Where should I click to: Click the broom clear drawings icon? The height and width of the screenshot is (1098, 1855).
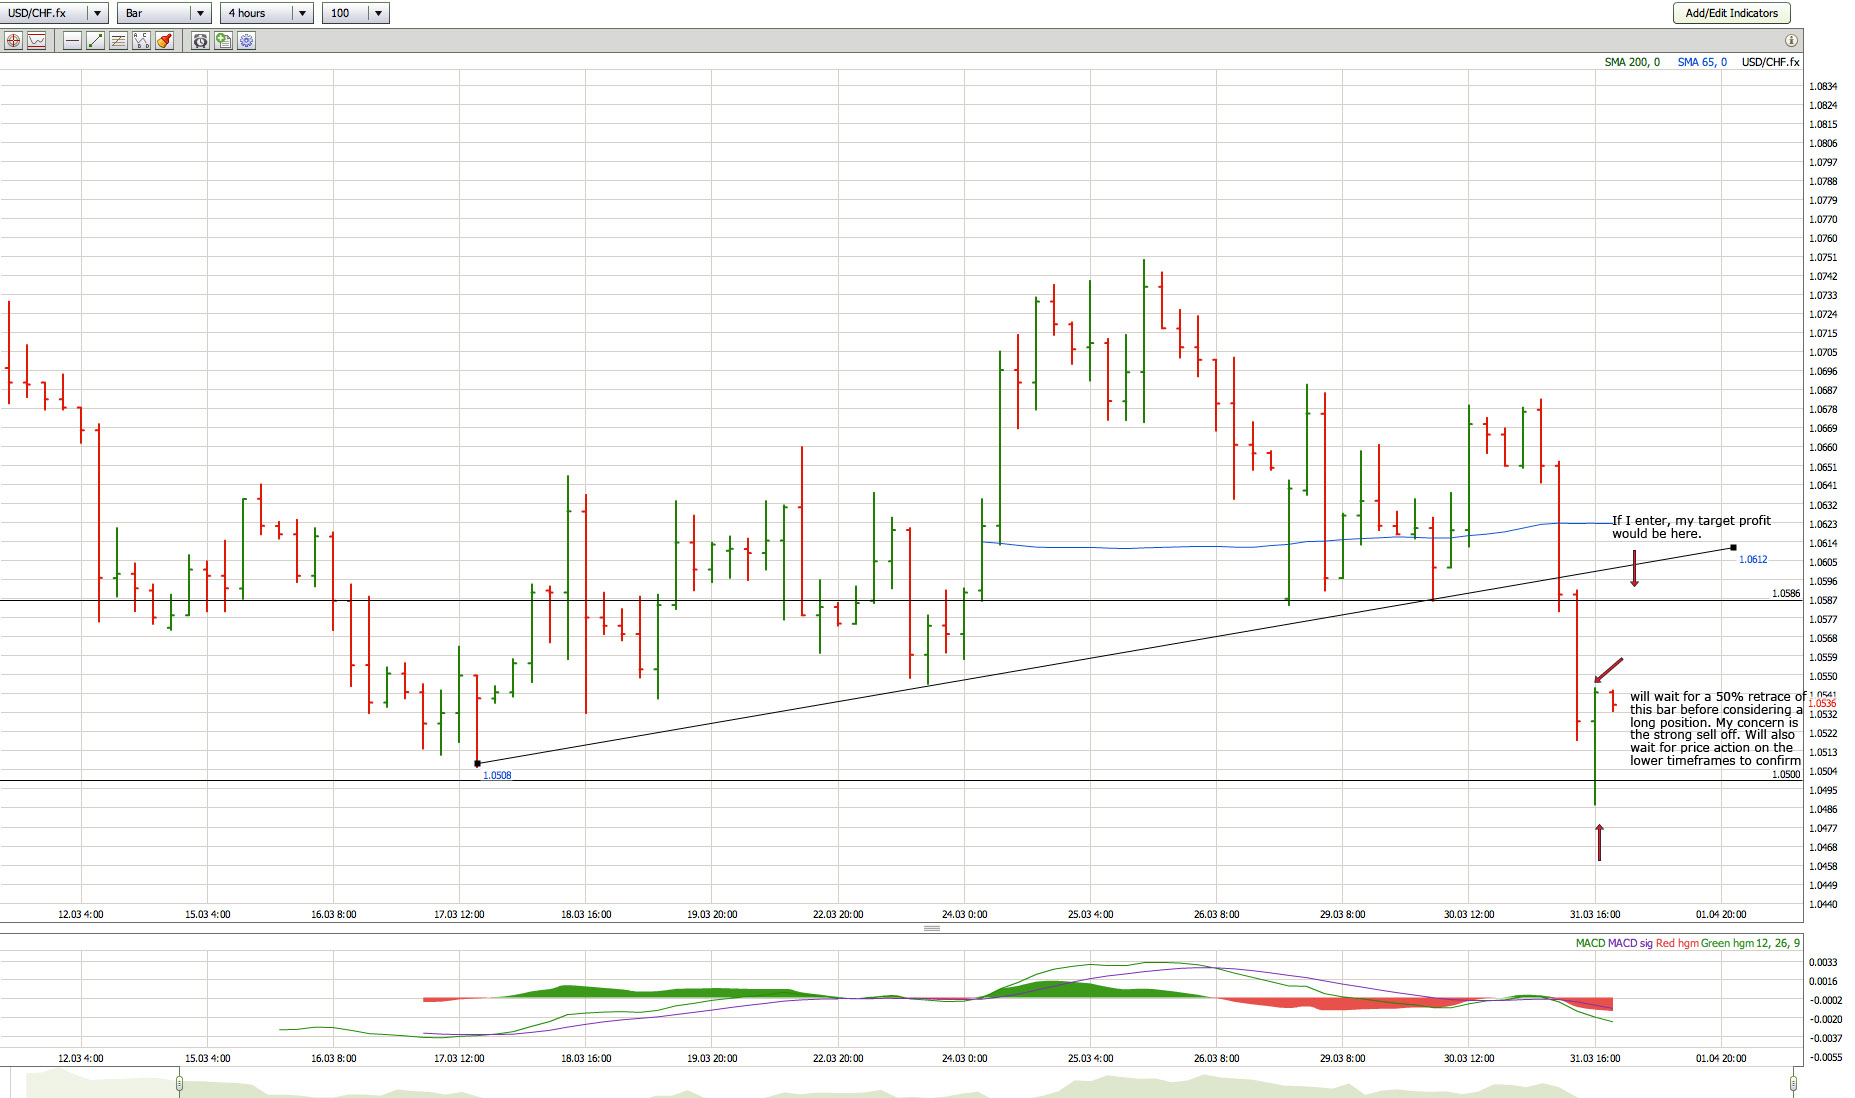164,41
